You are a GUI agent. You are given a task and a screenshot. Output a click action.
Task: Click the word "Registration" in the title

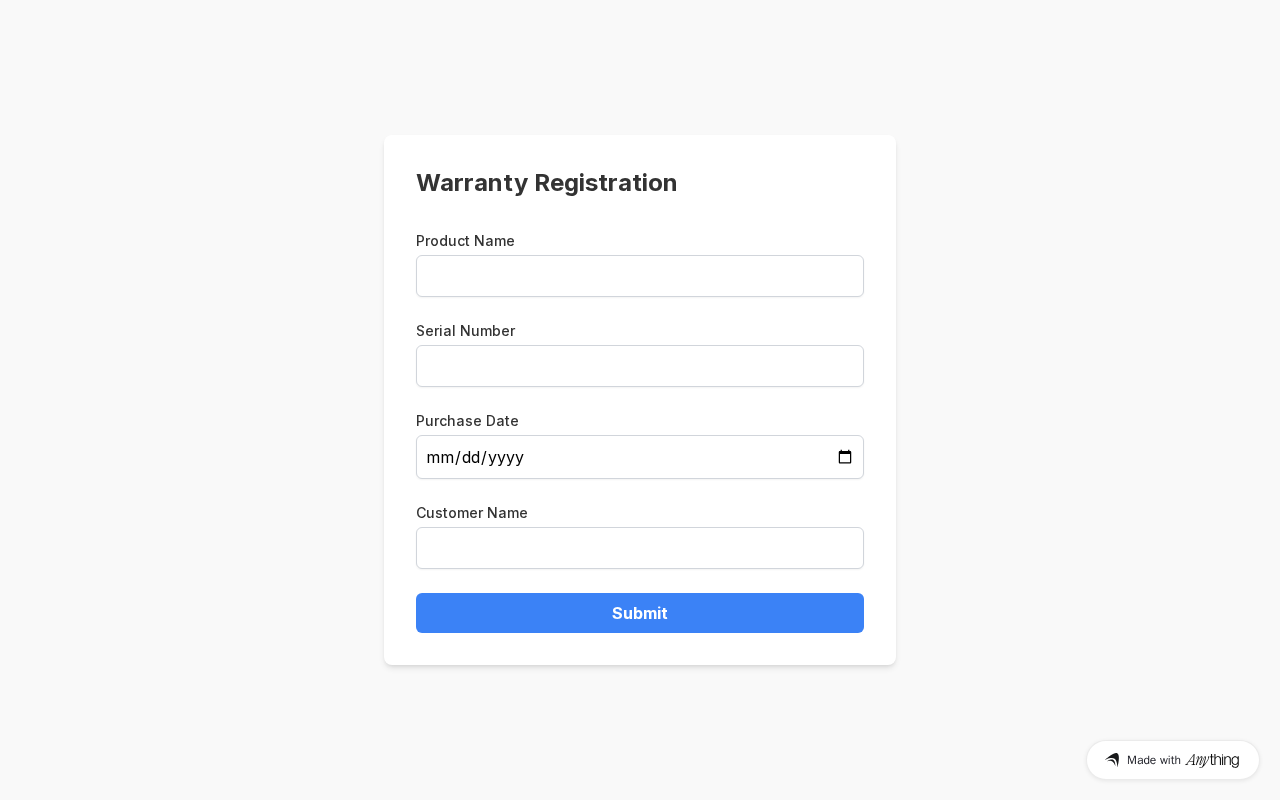coord(605,183)
